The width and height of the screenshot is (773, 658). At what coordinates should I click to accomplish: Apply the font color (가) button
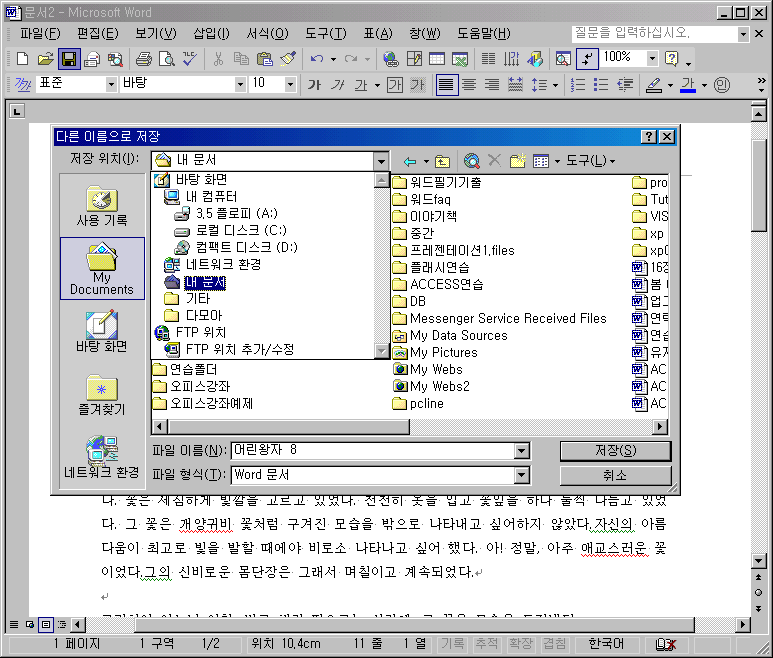coord(688,85)
